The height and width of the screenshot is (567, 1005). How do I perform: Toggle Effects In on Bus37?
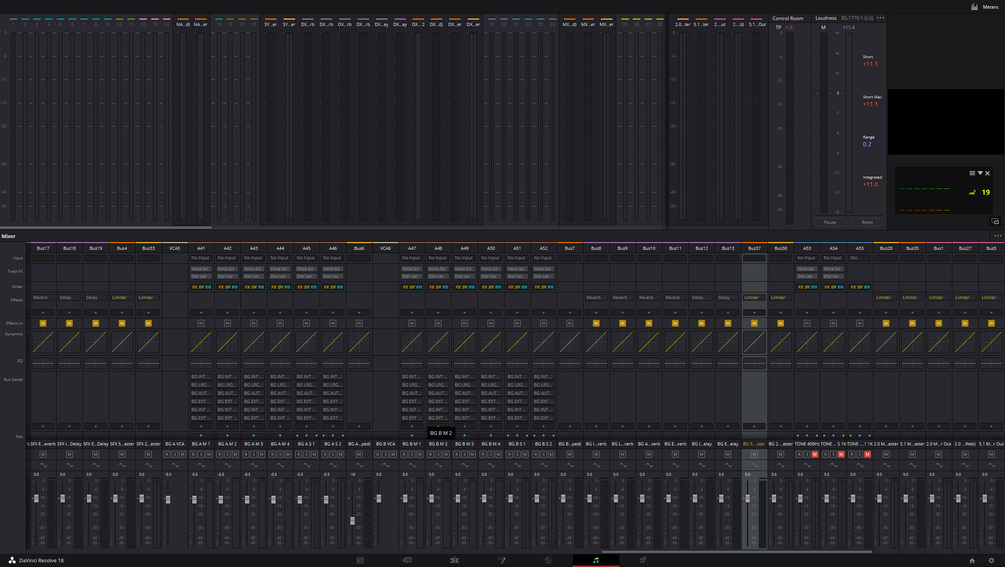click(754, 324)
